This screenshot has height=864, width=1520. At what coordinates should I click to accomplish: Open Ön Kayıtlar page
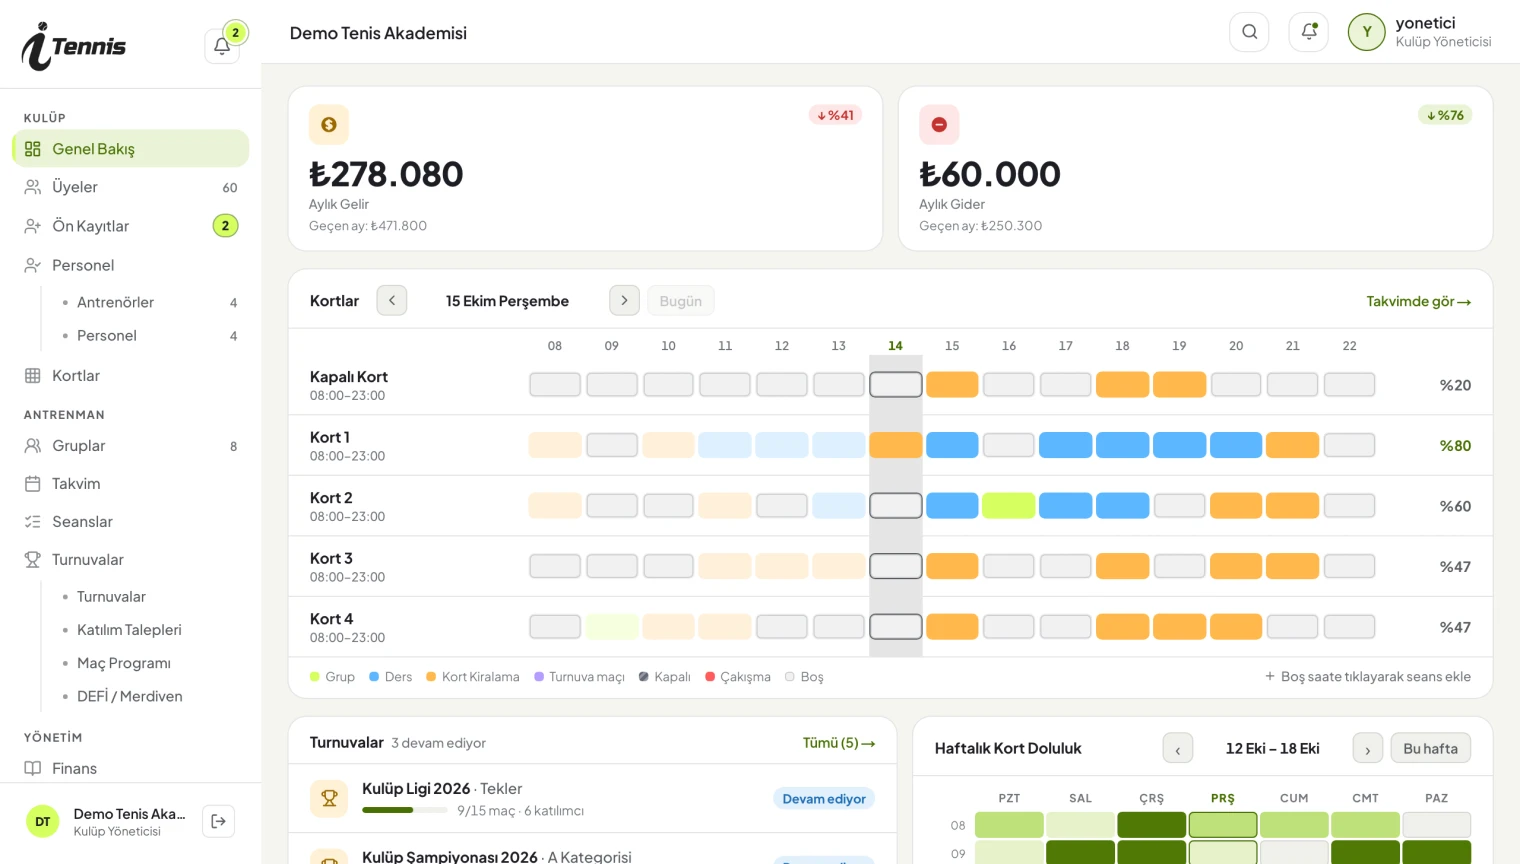[131, 226]
